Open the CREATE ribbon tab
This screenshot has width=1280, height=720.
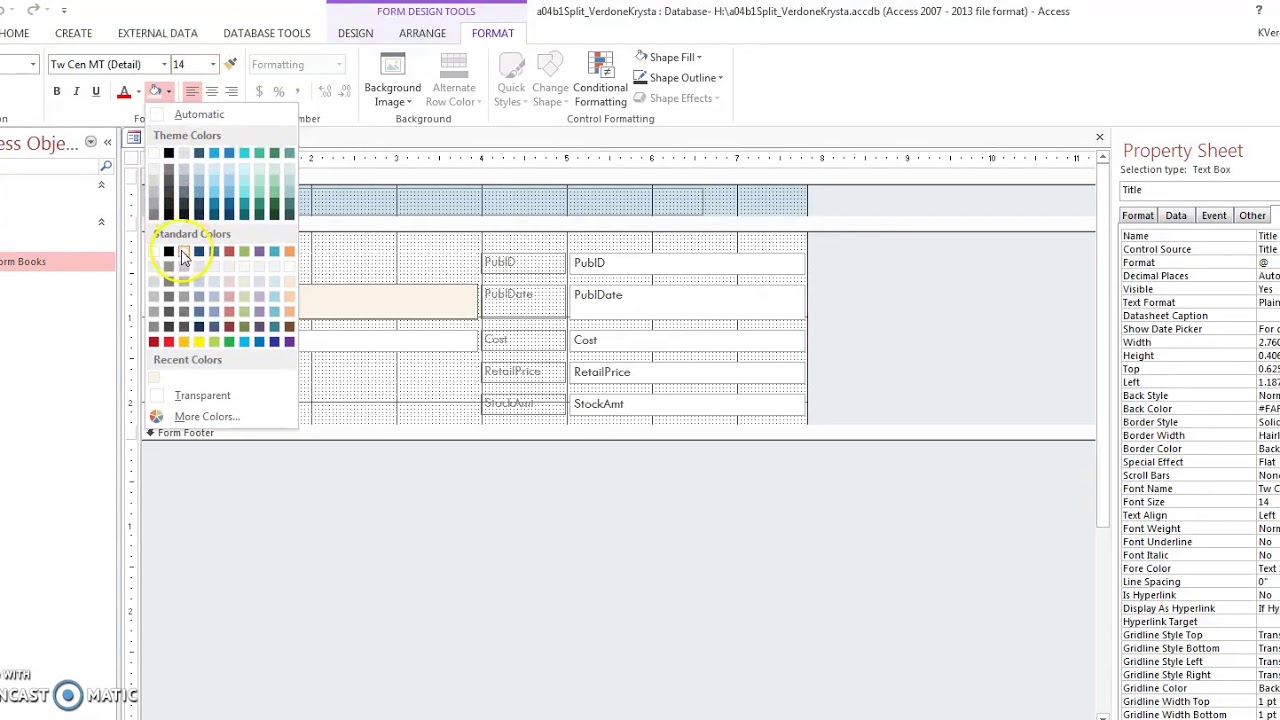pyautogui.click(x=74, y=33)
